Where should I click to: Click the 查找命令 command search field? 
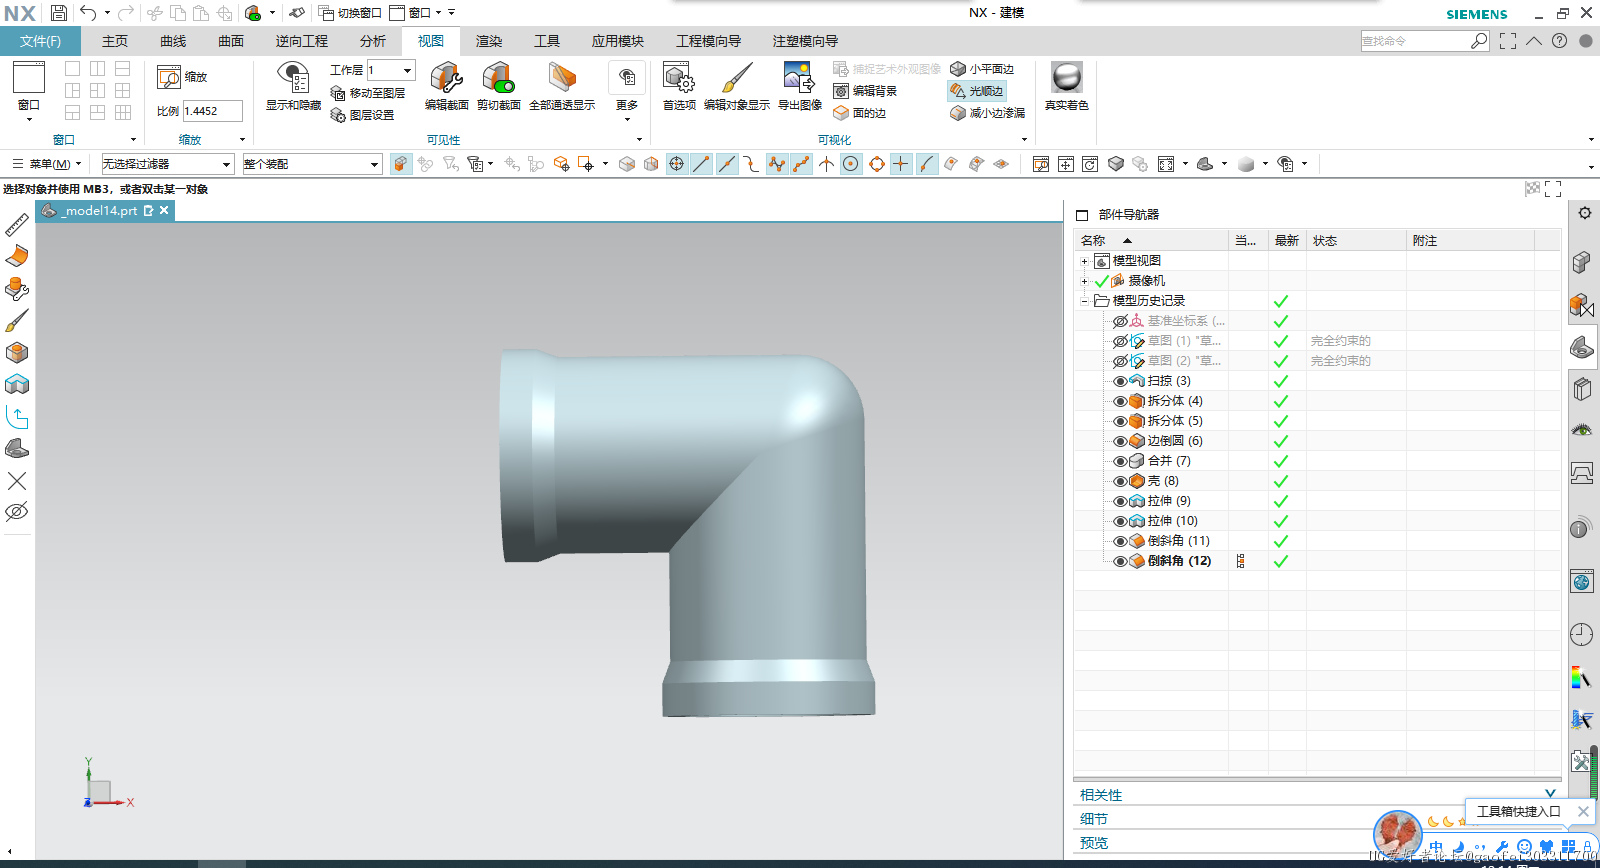pyautogui.click(x=1415, y=41)
